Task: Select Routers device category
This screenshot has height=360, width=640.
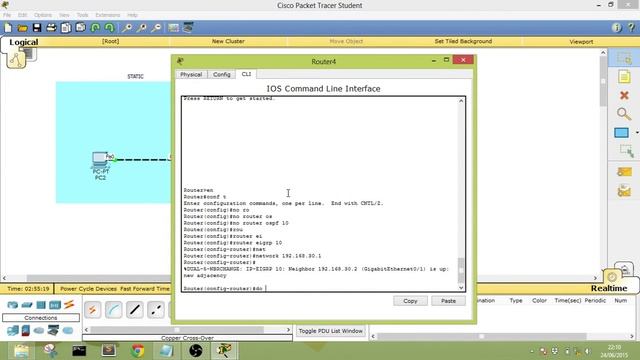Action: [x=13, y=304]
